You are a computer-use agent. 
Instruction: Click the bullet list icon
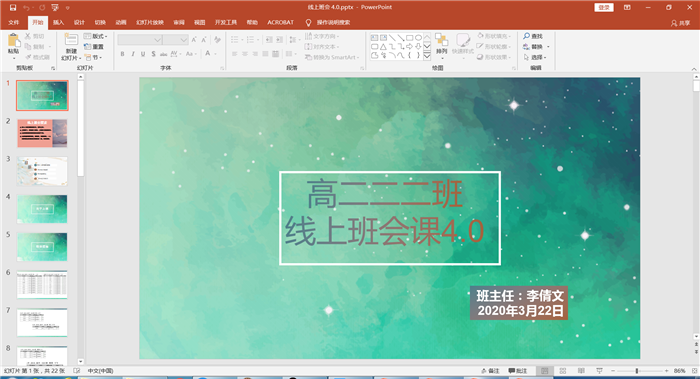pyautogui.click(x=234, y=40)
